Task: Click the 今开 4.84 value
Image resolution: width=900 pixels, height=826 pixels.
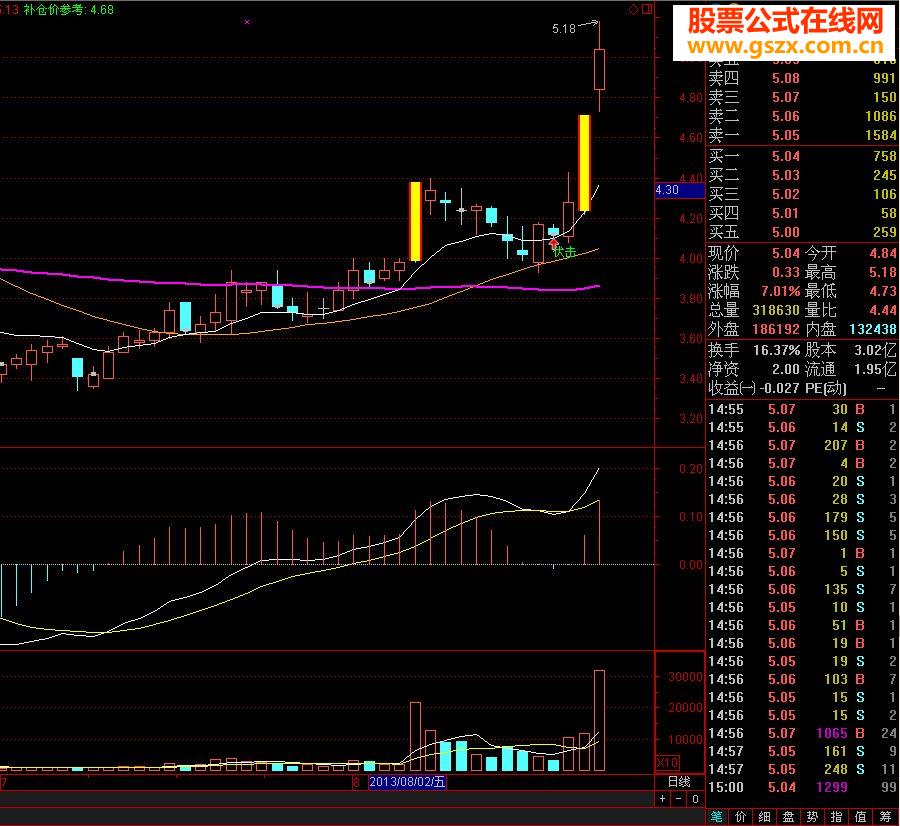Action: coord(883,253)
